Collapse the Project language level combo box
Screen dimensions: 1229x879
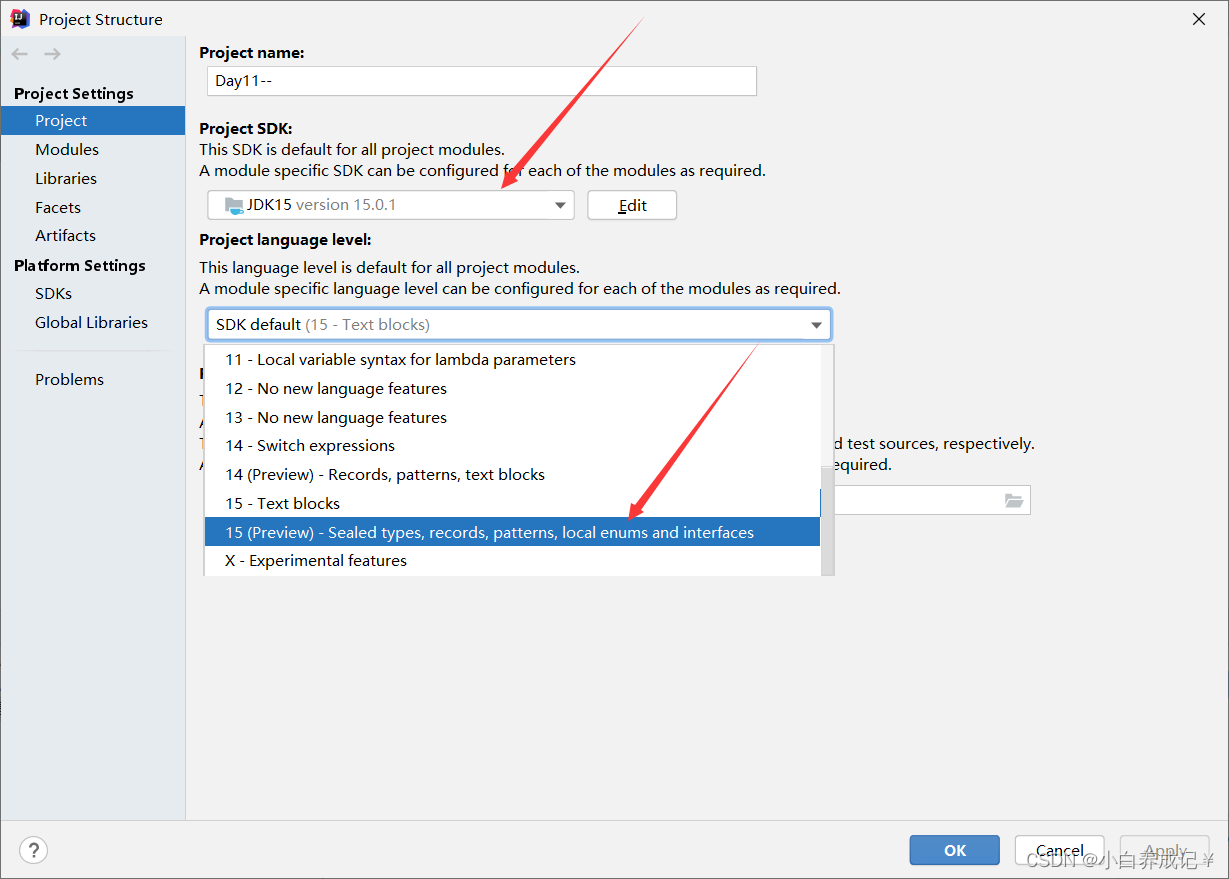click(519, 325)
